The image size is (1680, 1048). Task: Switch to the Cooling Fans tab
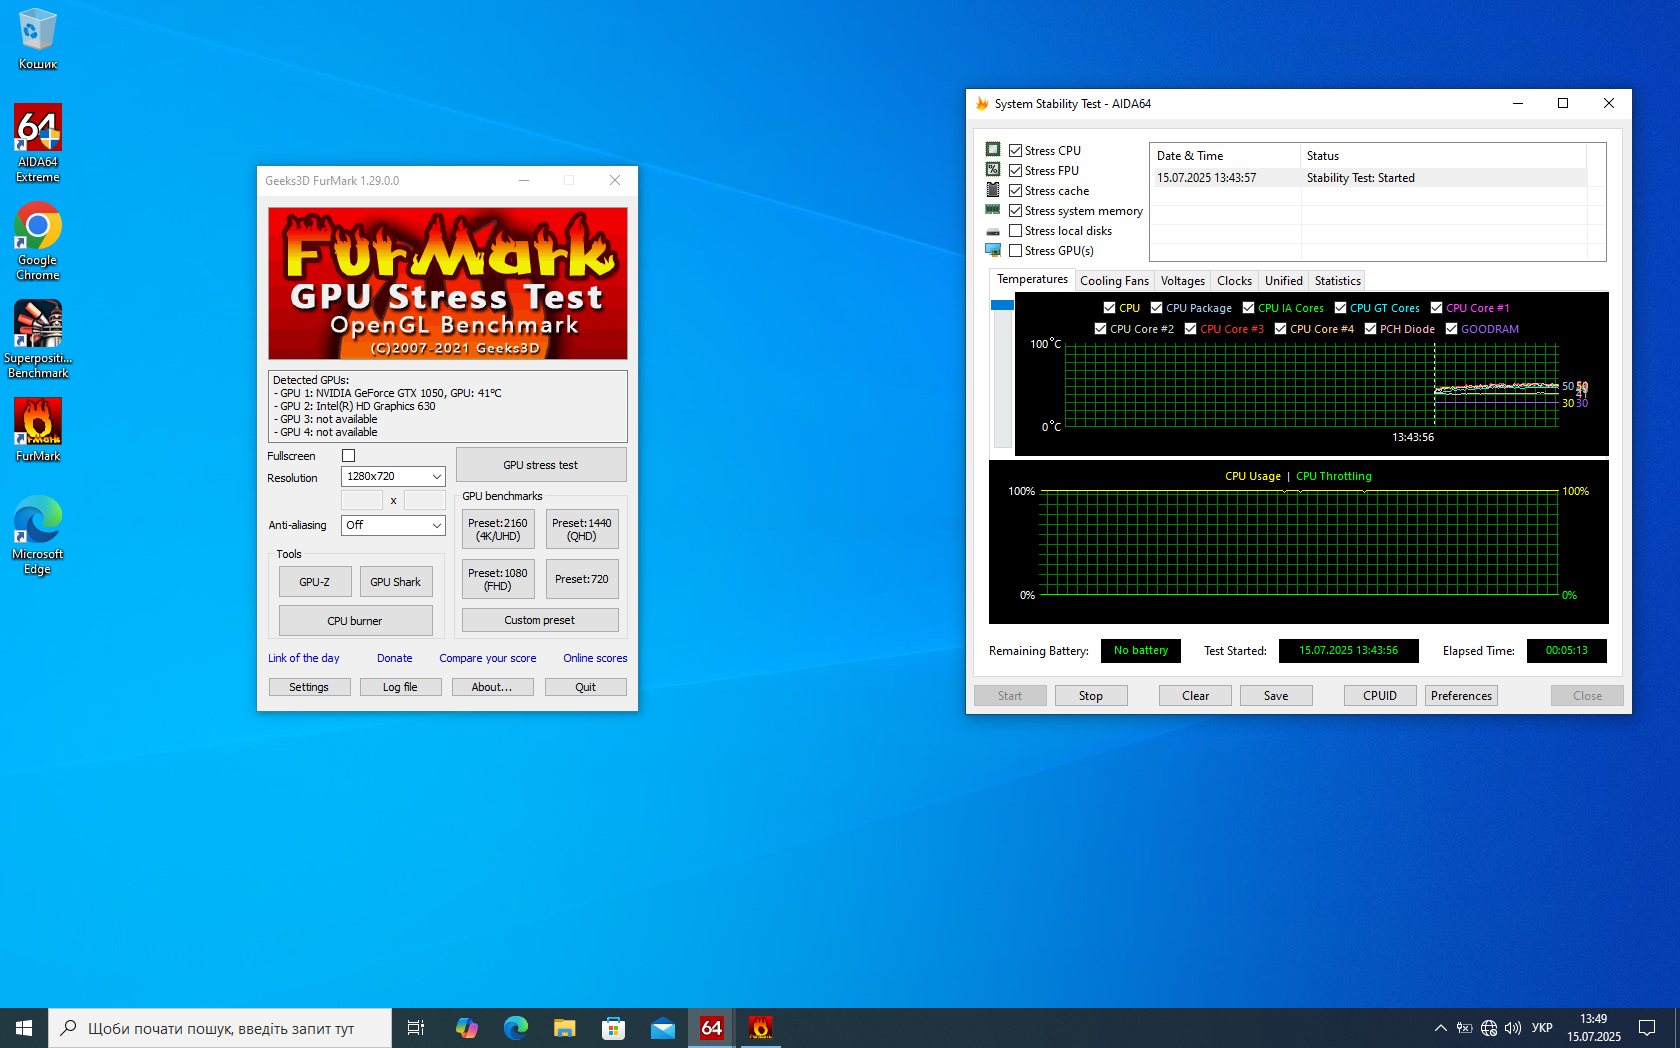click(1114, 281)
